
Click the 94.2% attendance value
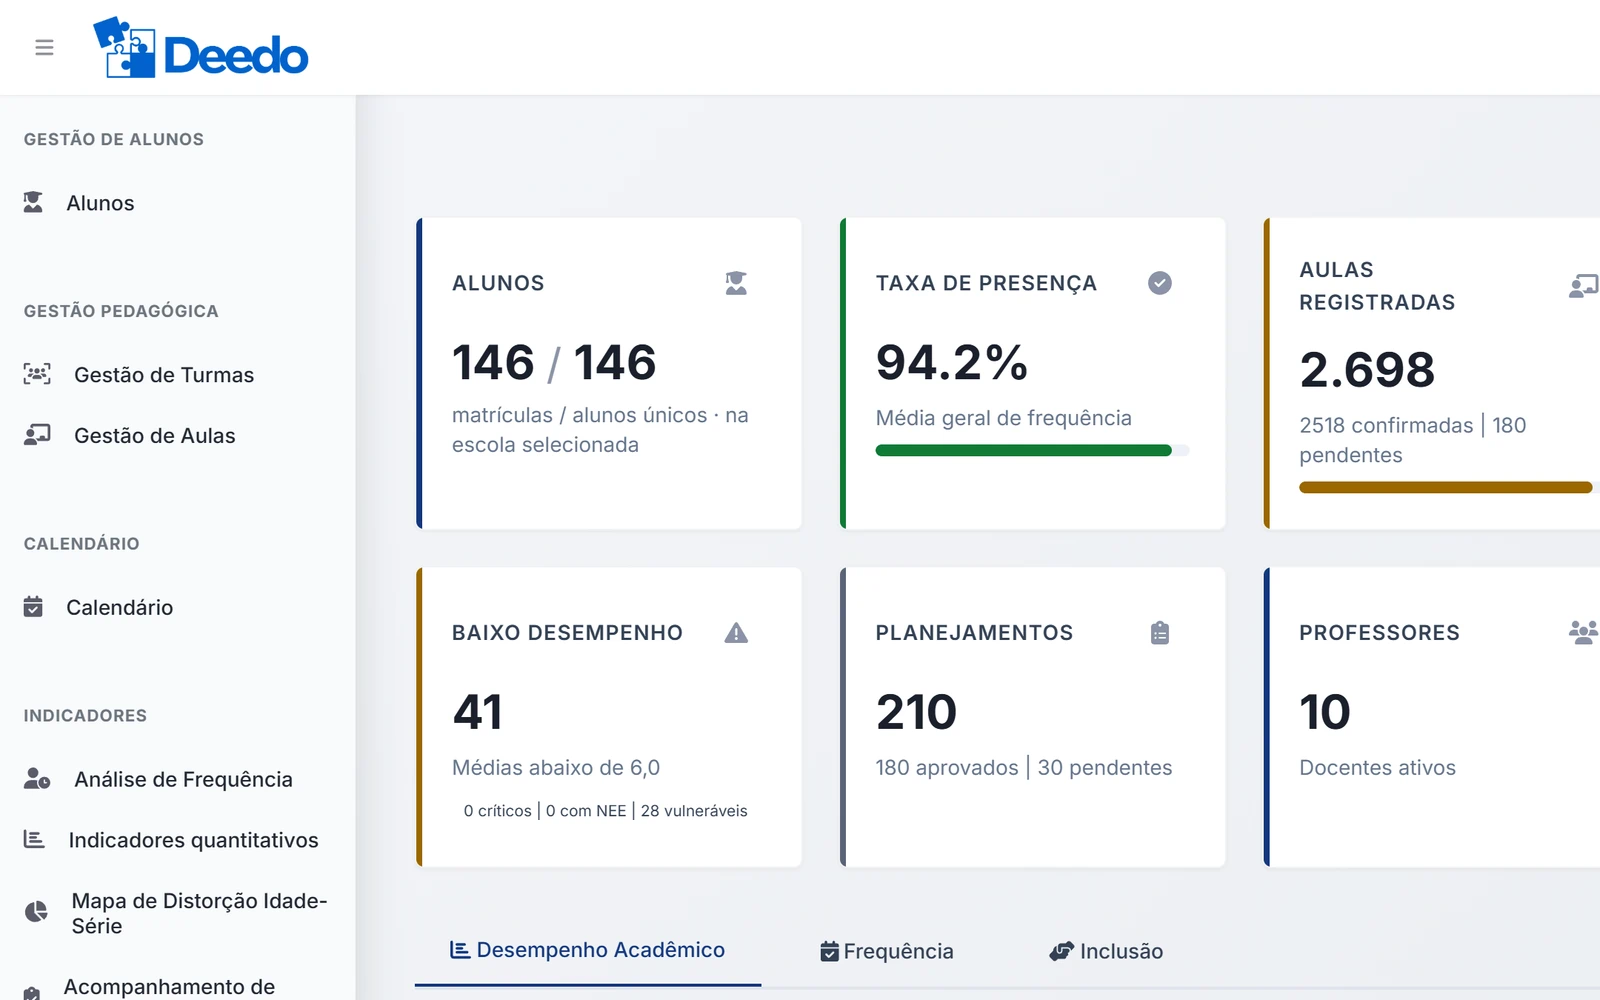(x=952, y=362)
